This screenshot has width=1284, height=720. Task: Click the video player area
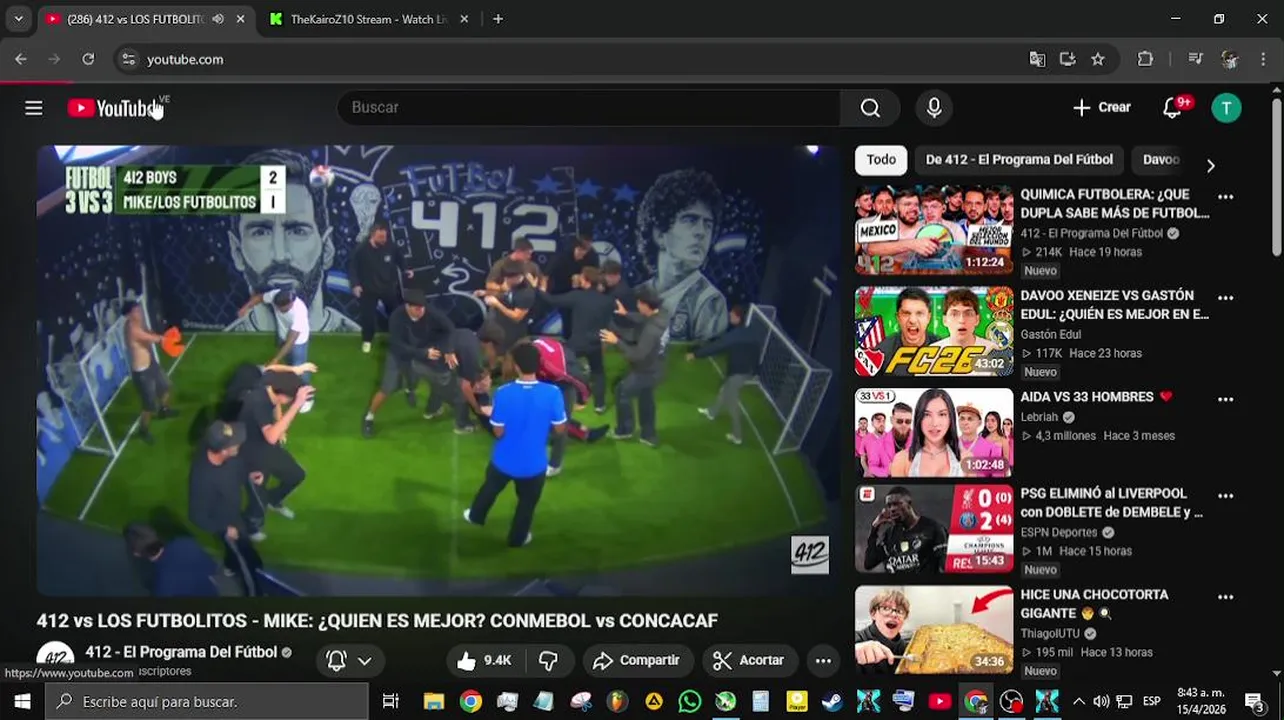[438, 370]
